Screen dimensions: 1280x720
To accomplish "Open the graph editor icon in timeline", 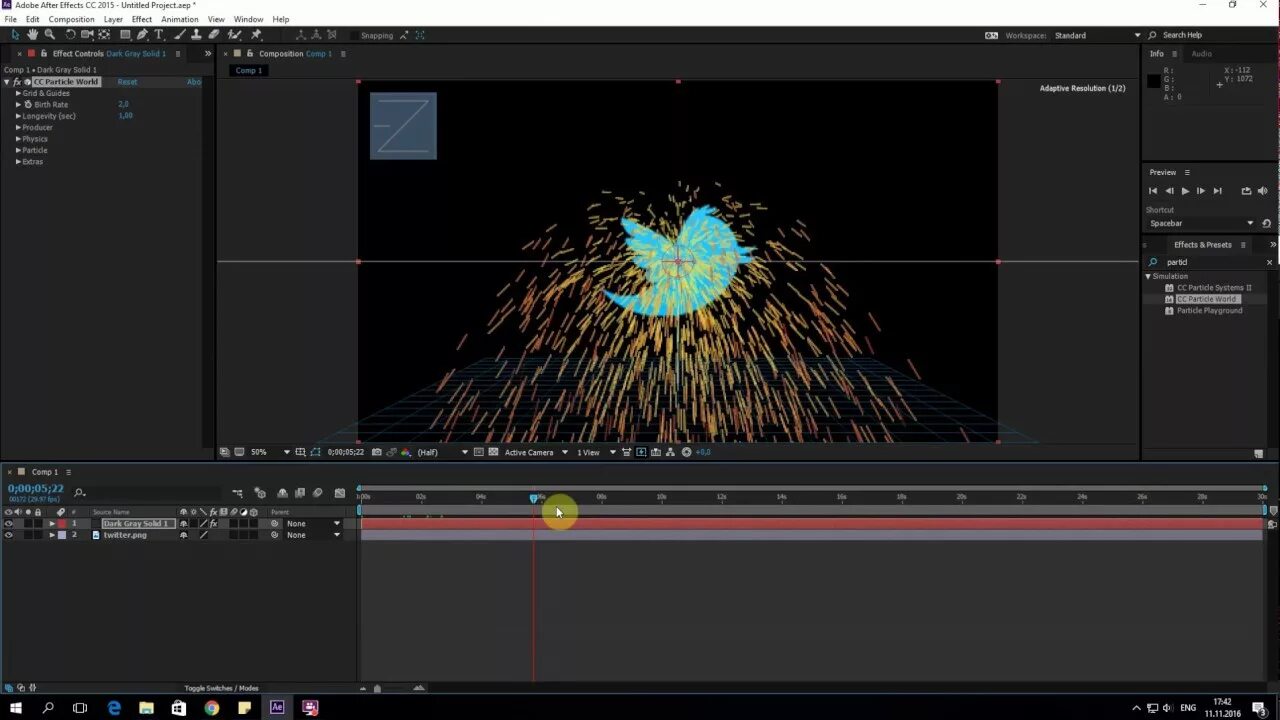I will click(339, 493).
